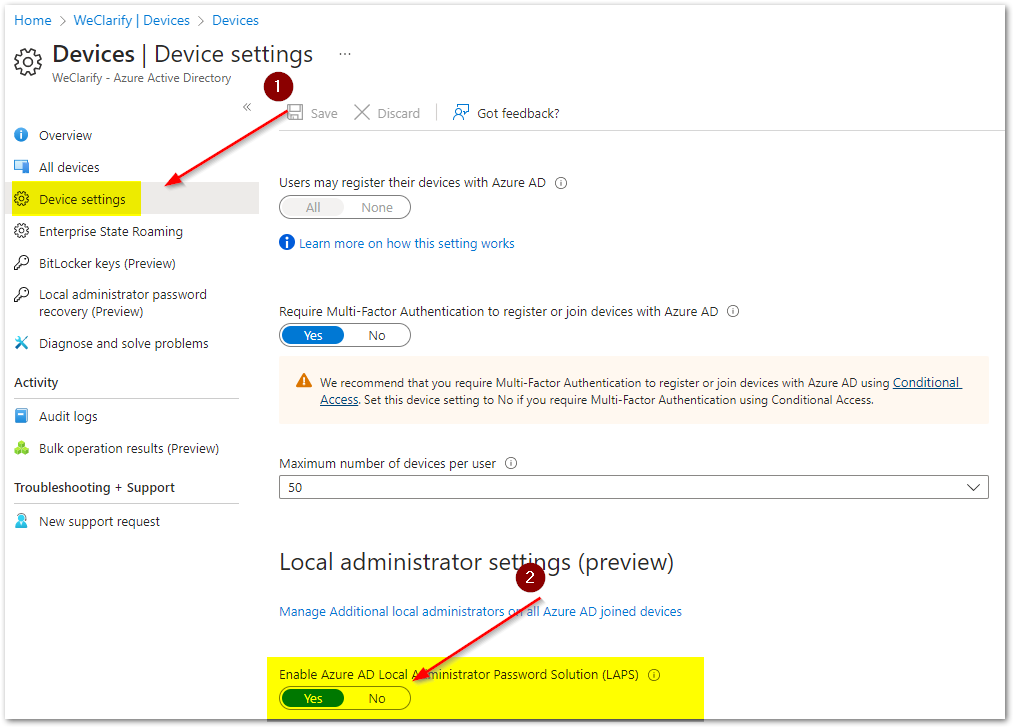Click the orange warning triangle icon

coord(303,381)
